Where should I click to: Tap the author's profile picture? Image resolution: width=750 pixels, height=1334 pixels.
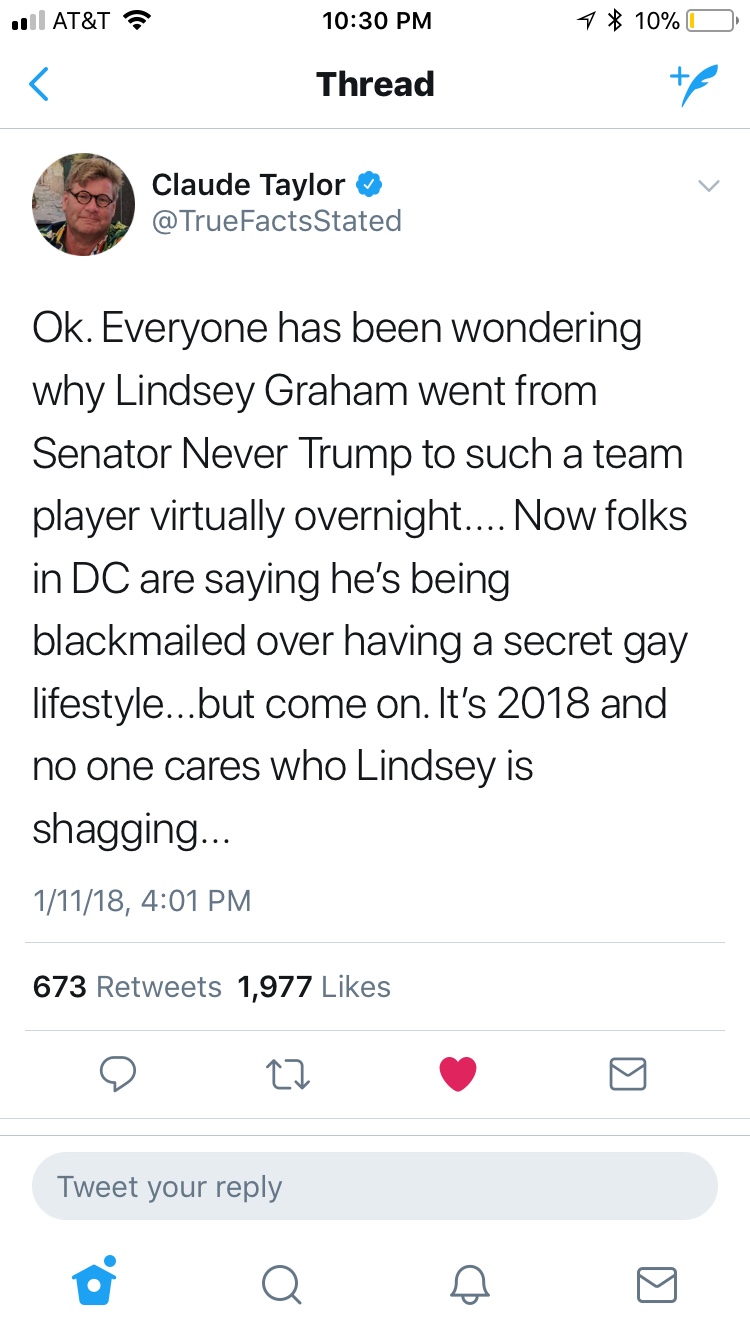point(84,204)
